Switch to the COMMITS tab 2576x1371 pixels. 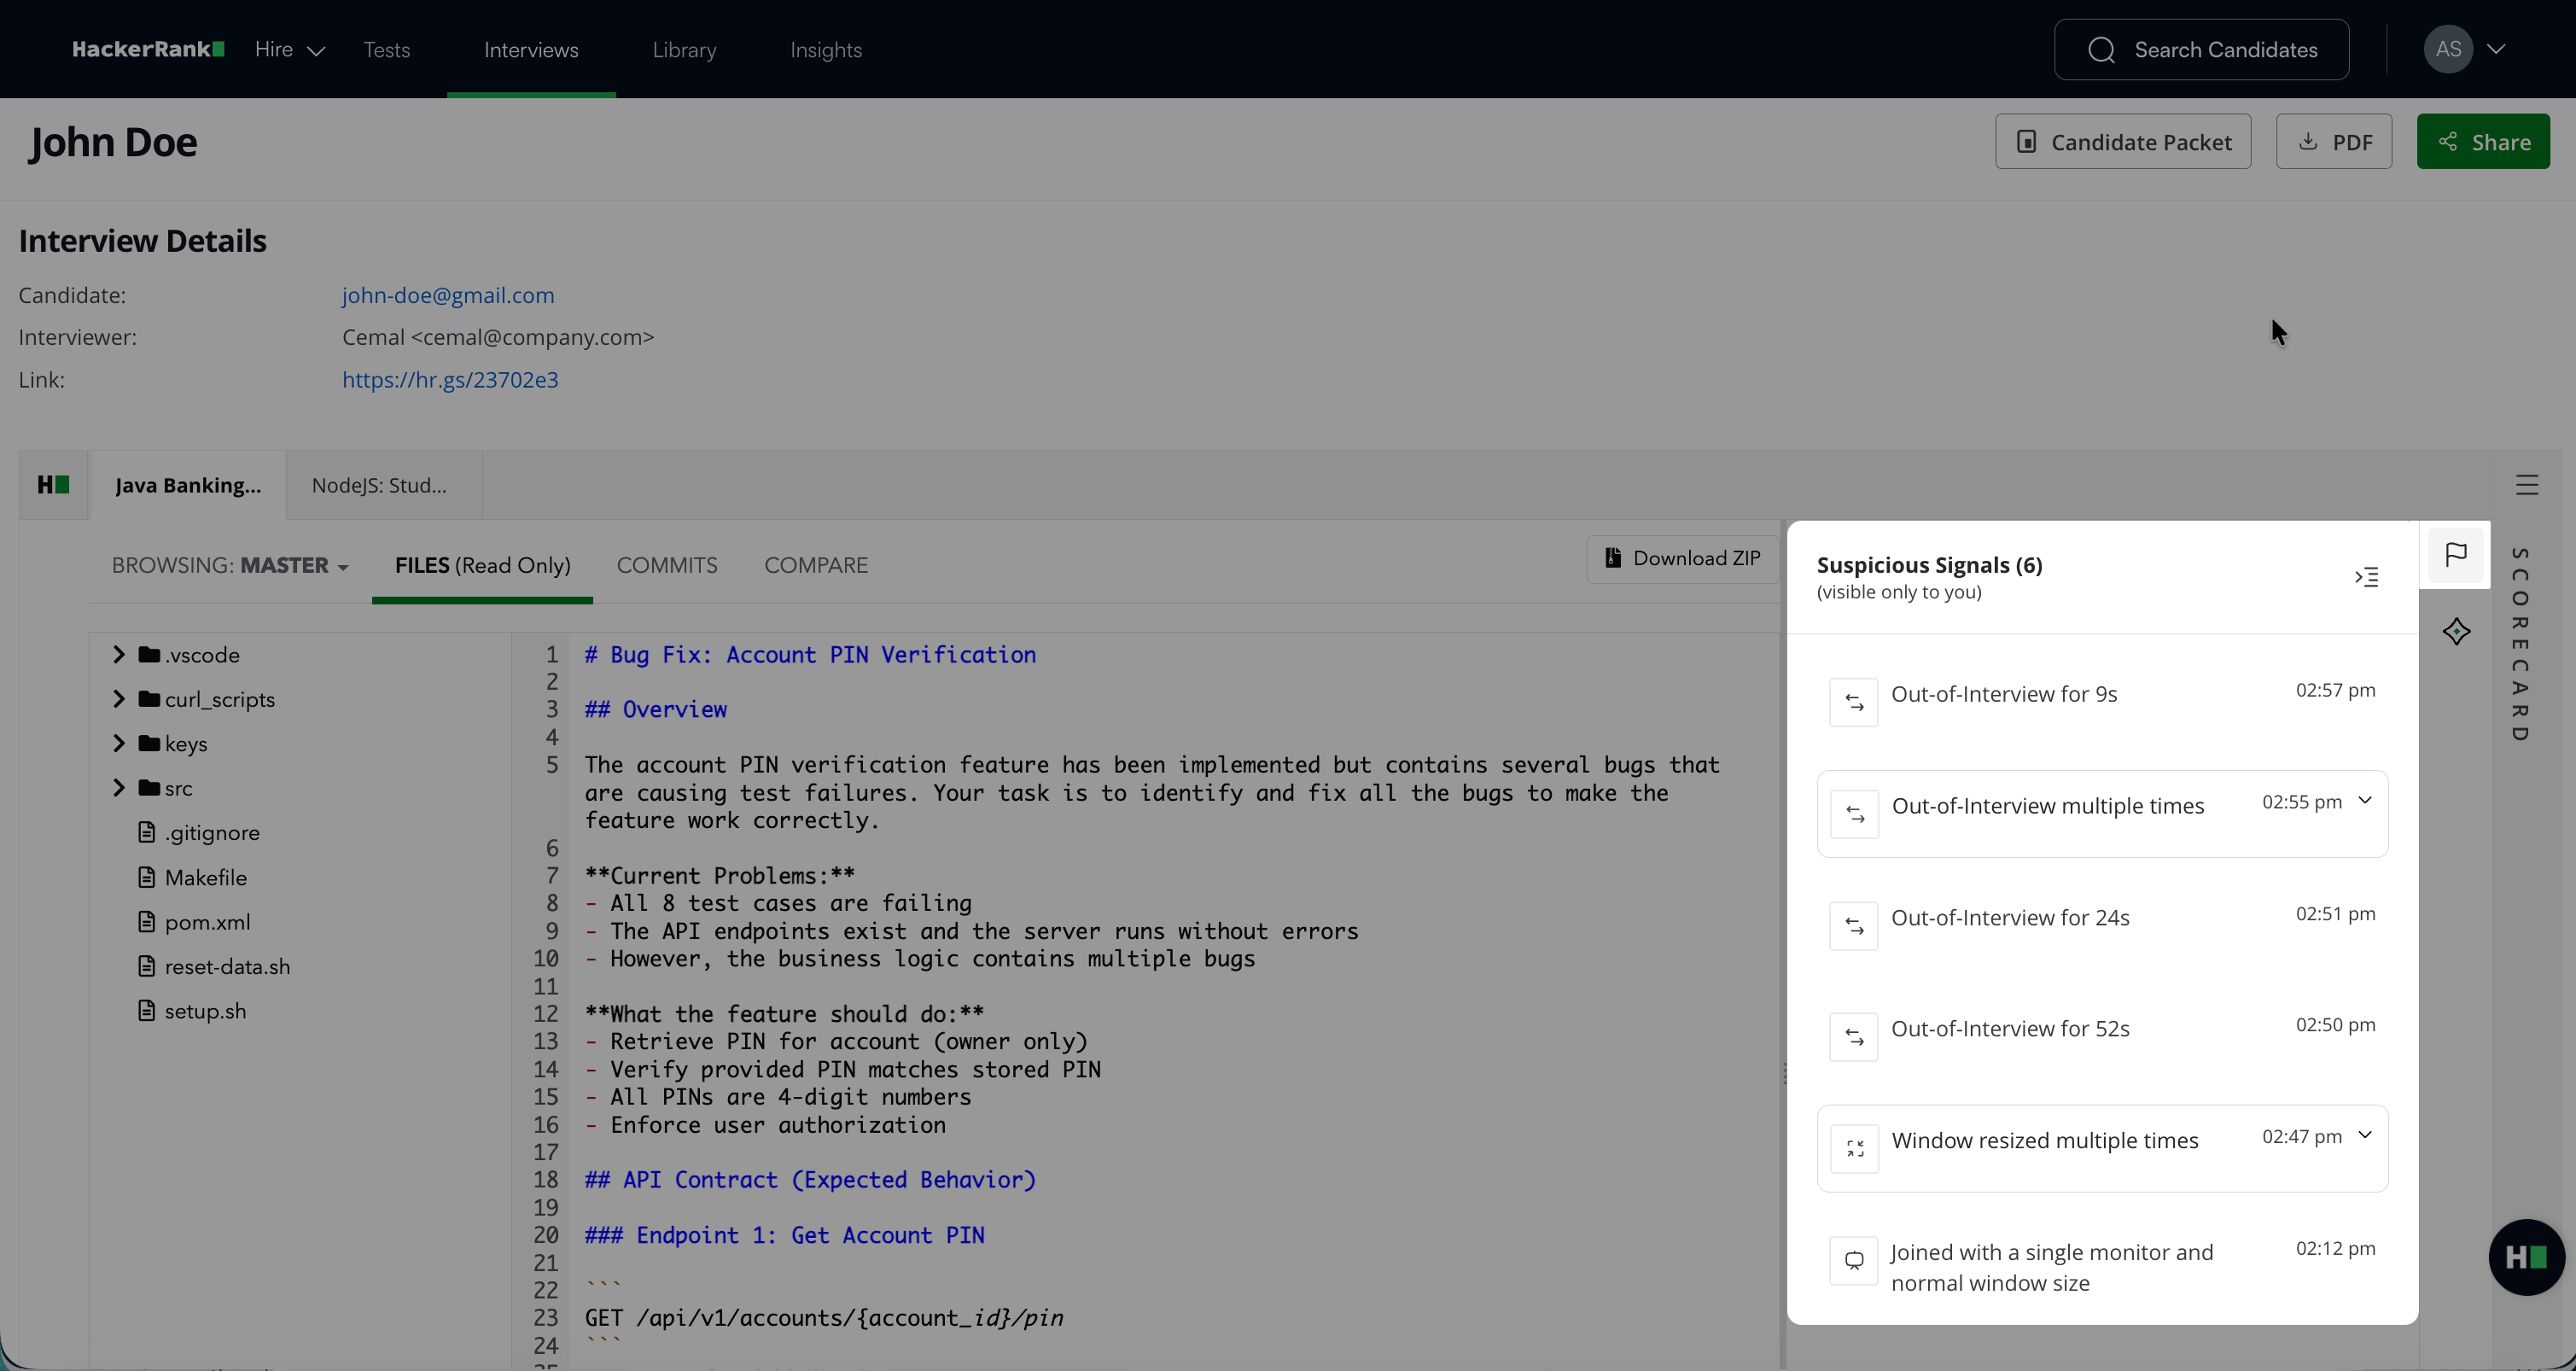coord(667,565)
